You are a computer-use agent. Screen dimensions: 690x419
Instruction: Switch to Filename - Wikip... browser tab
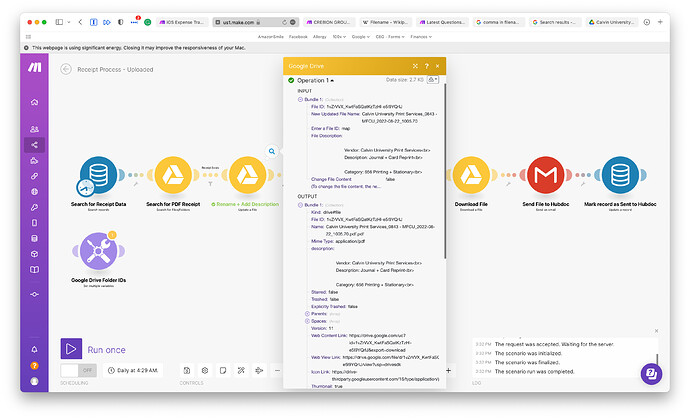click(385, 22)
